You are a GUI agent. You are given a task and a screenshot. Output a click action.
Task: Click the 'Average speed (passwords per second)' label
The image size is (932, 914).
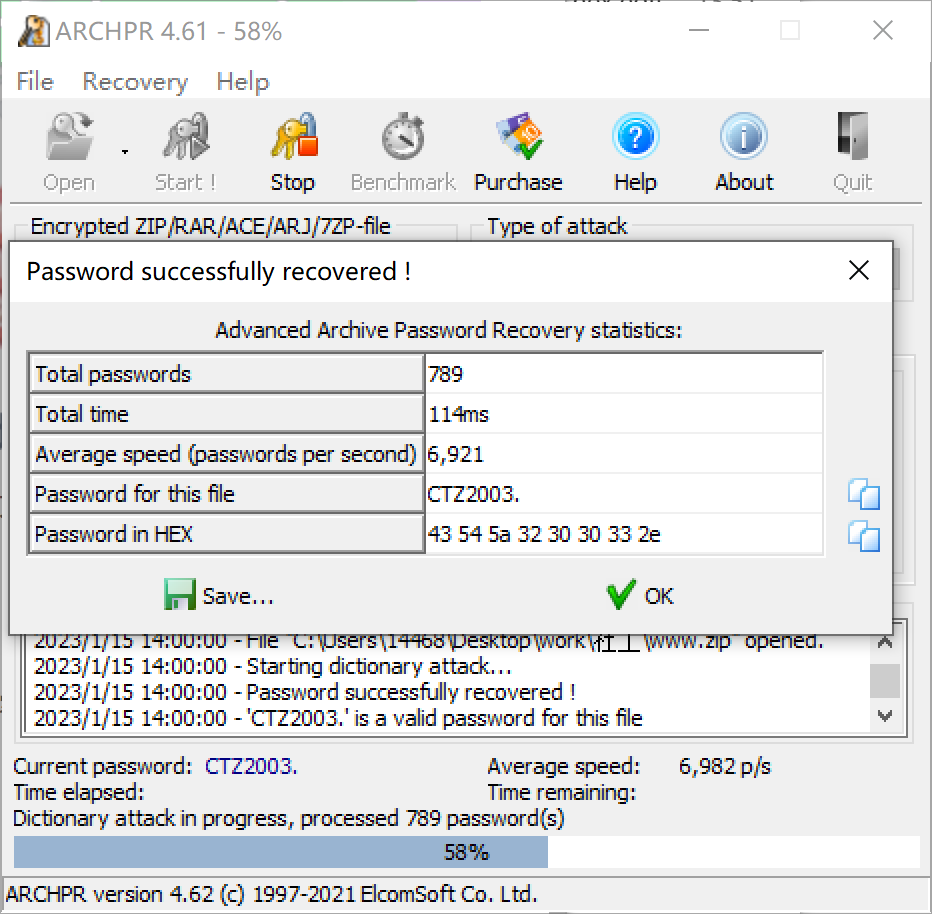[227, 454]
